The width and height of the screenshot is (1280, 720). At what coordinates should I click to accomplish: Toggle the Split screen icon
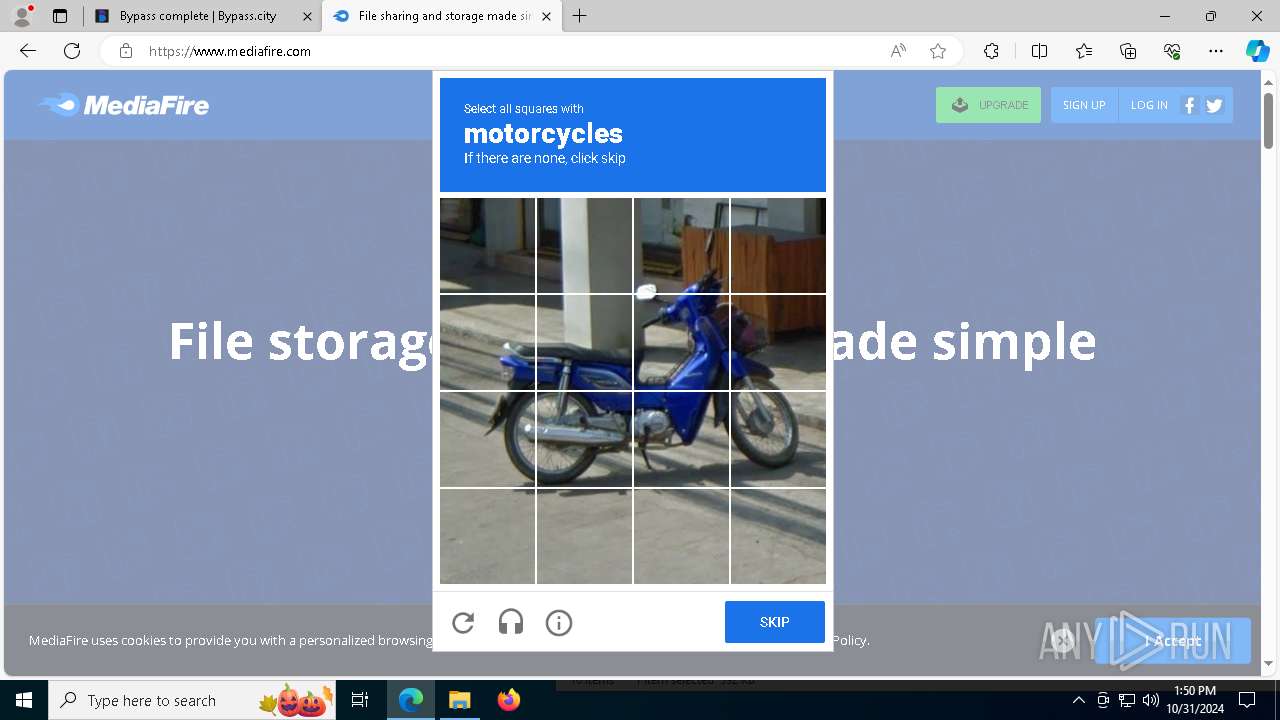pyautogui.click(x=1039, y=51)
